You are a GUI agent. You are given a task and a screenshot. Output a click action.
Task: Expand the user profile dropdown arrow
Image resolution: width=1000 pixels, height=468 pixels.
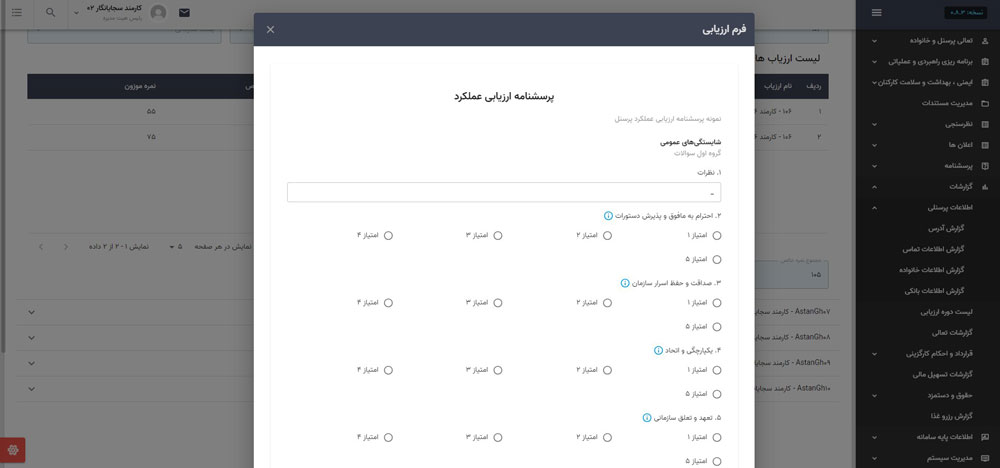77,13
